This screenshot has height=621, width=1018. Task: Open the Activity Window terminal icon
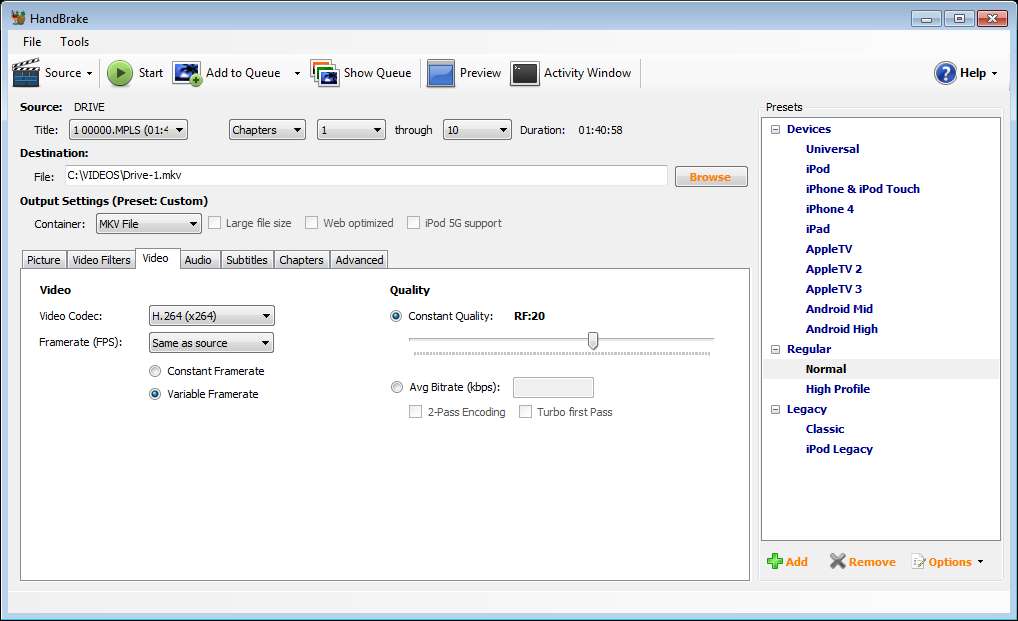pyautogui.click(x=525, y=73)
